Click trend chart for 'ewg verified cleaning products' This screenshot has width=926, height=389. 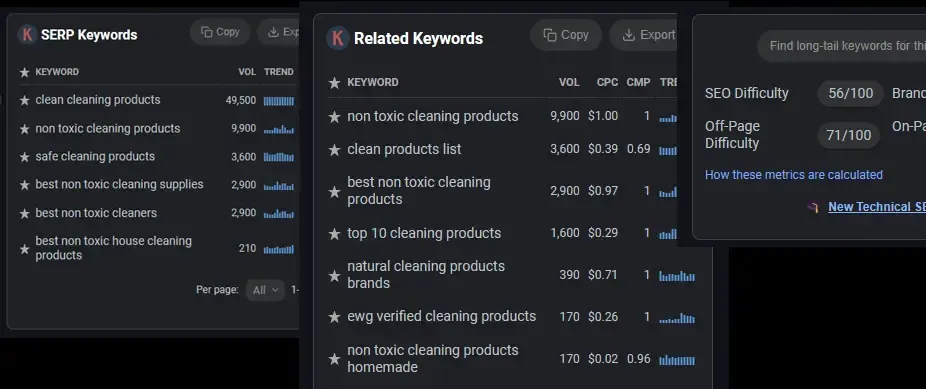(677, 318)
